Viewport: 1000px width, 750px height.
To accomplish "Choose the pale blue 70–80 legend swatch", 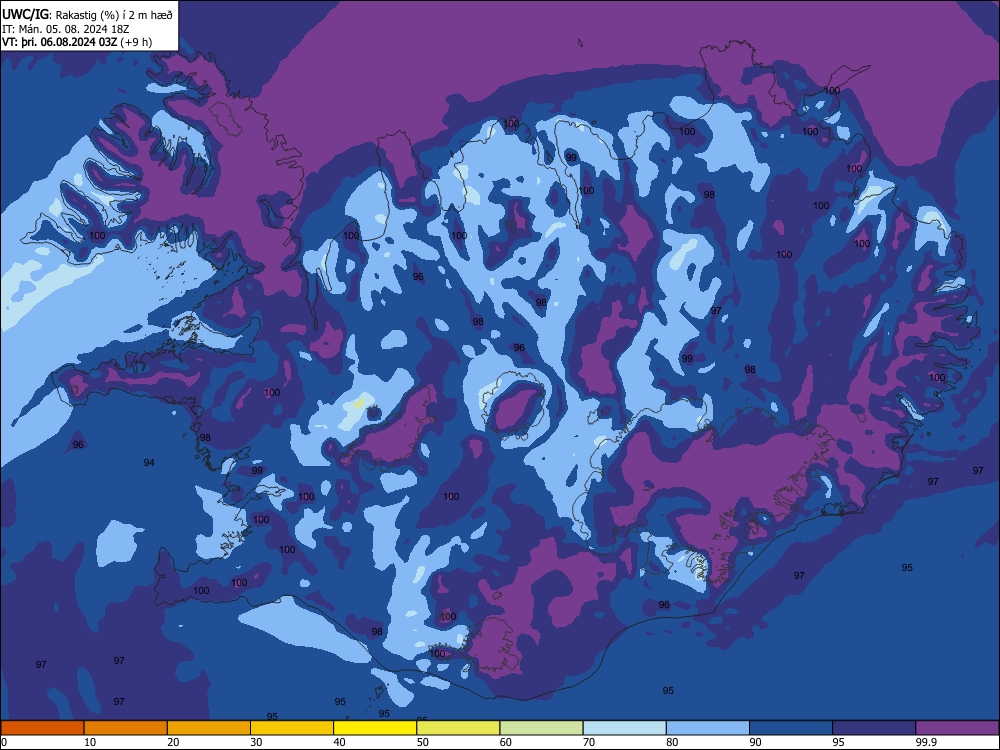I will (x=625, y=728).
